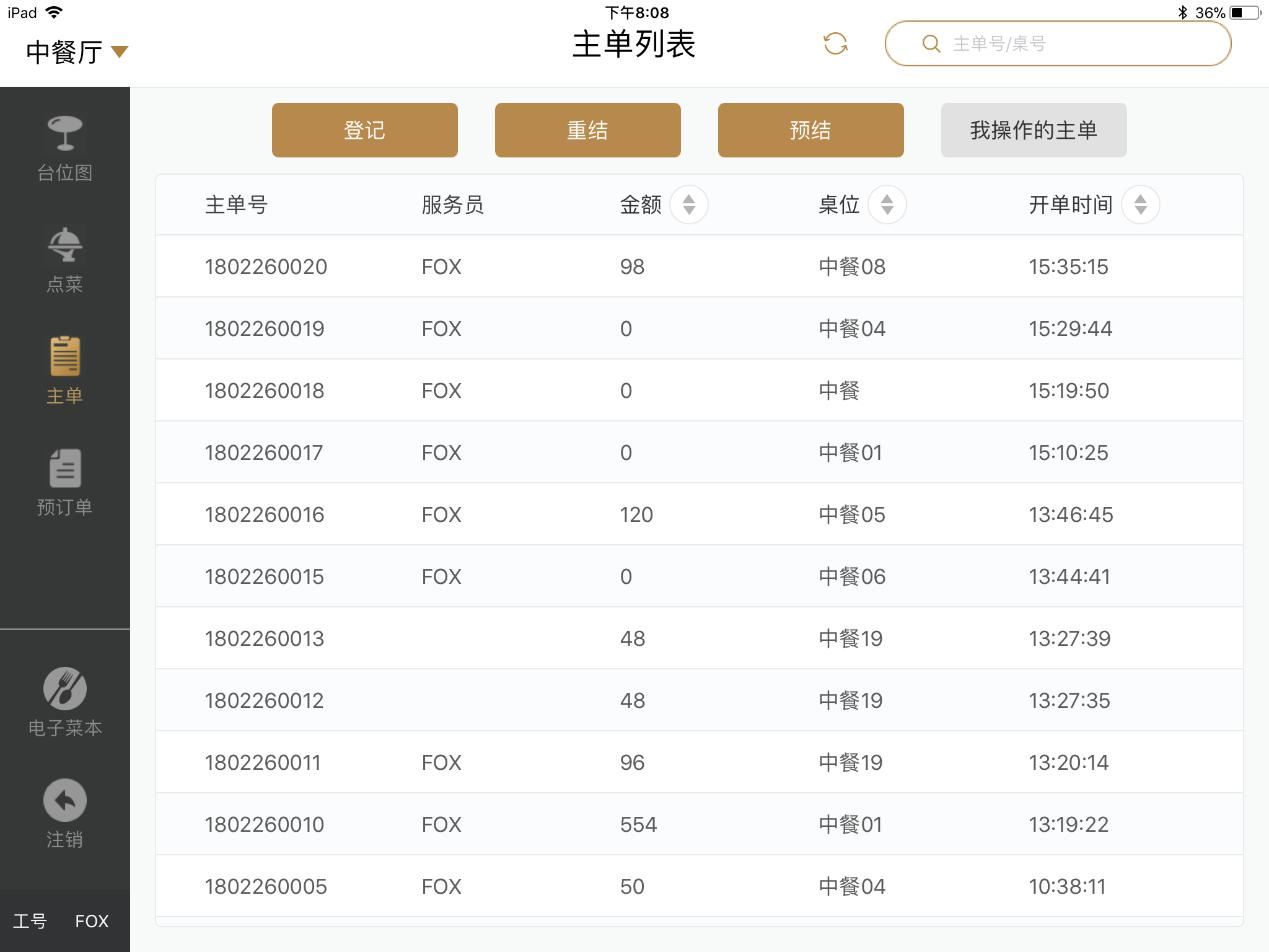The image size is (1269, 952).
Task: Select order 1802260020
Action: (x=699, y=267)
